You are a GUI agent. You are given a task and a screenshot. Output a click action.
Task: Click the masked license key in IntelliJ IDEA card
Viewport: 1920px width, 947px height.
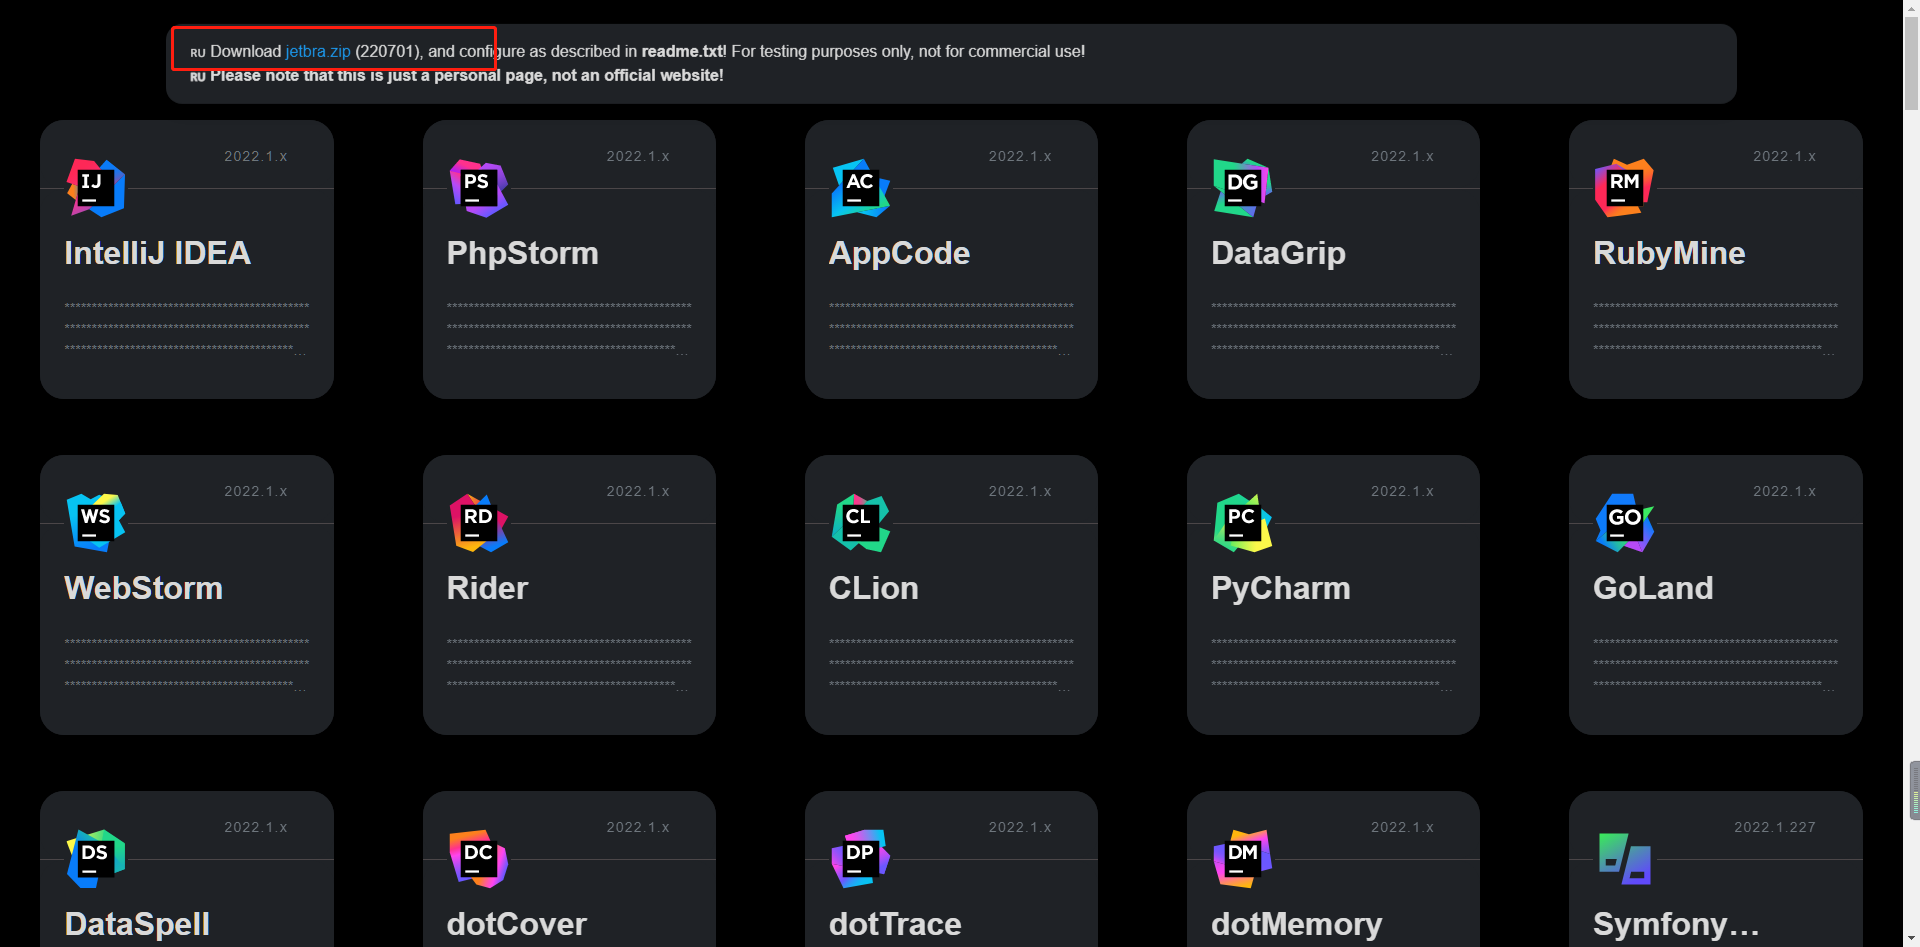187,328
